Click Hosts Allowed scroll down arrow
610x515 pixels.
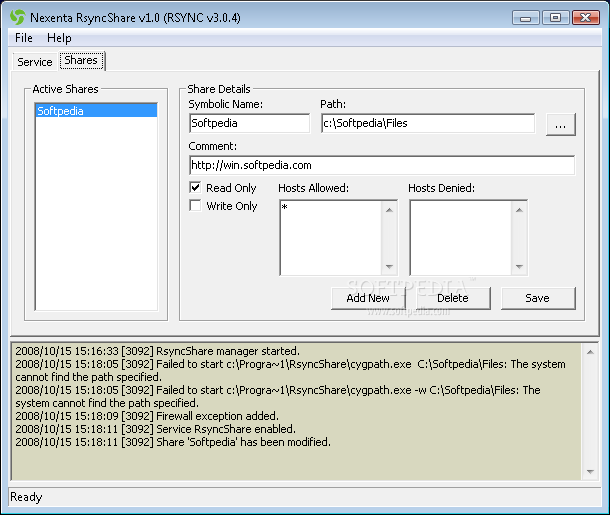pyautogui.click(x=389, y=266)
